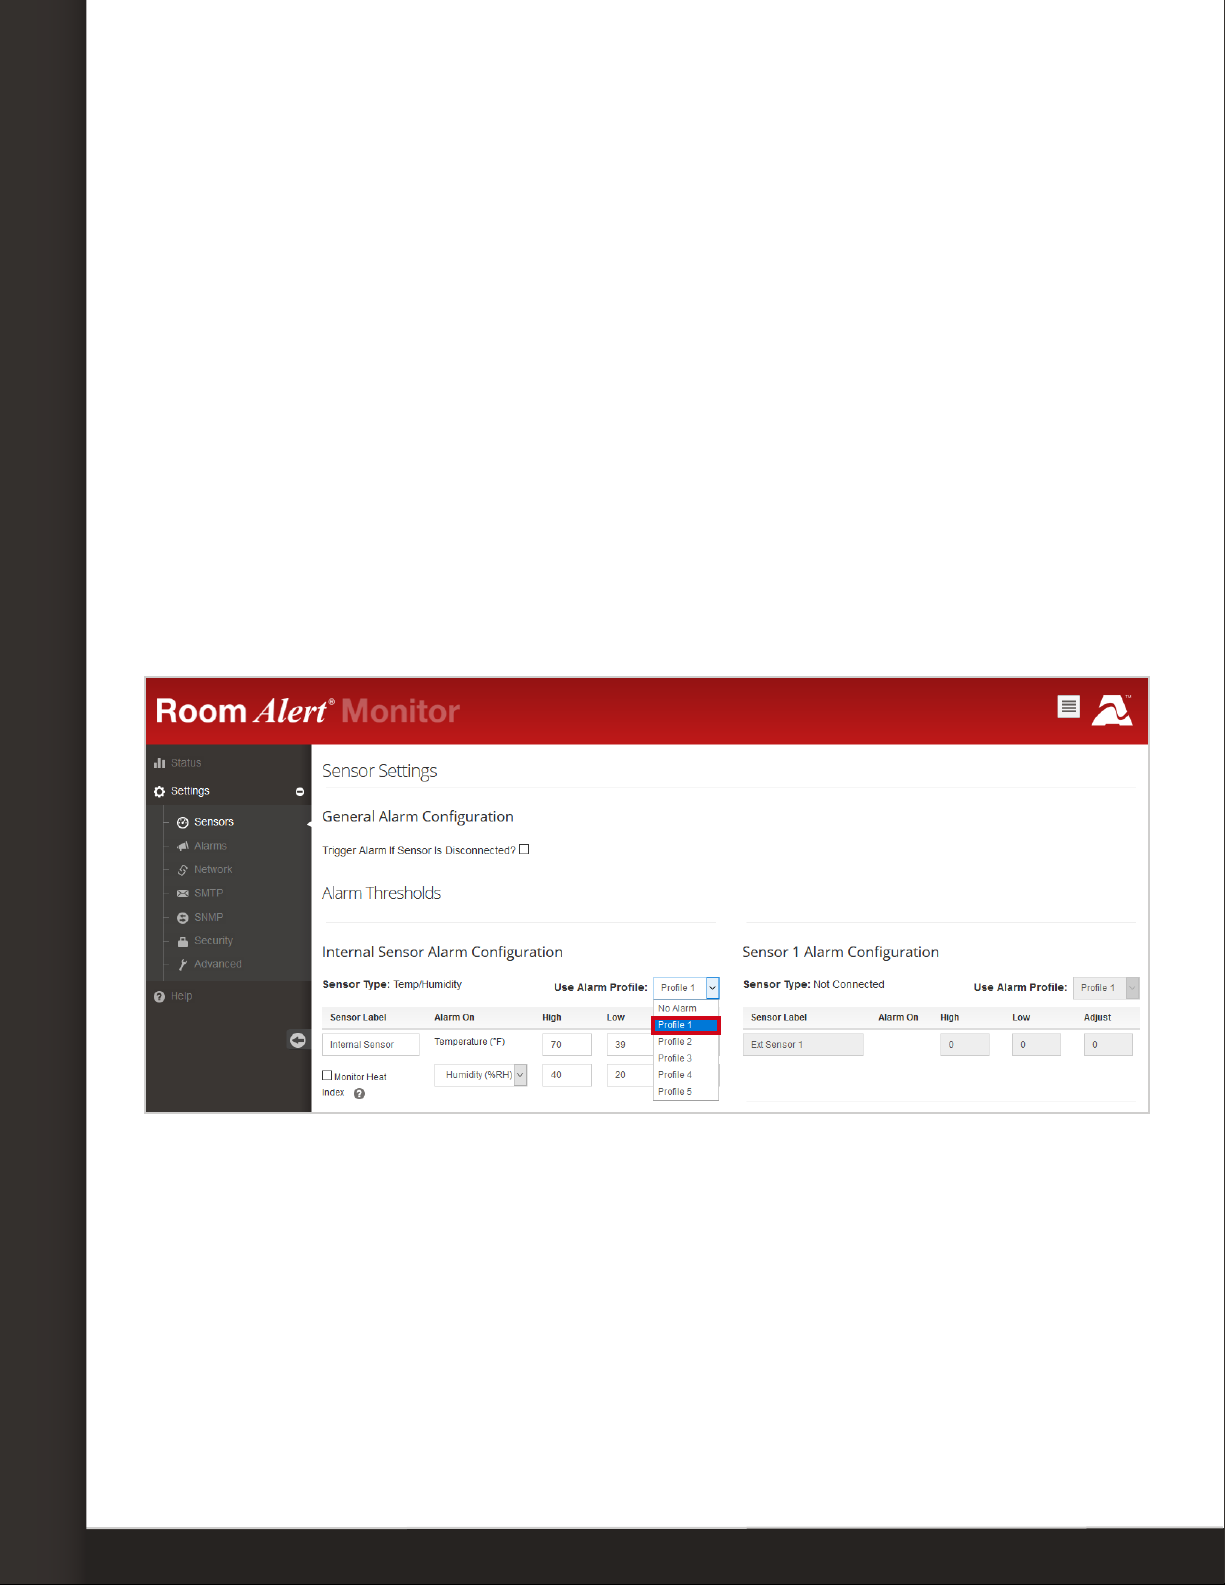
Task: Click the Sensor 1 Adjust value field
Action: pos(1108,1045)
